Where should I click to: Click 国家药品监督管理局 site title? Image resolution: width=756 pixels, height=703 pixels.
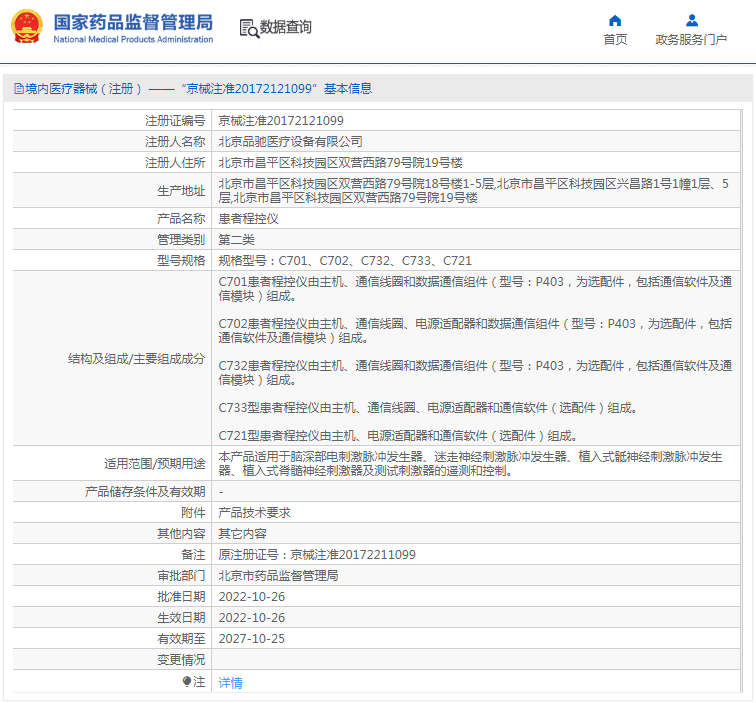point(133,22)
